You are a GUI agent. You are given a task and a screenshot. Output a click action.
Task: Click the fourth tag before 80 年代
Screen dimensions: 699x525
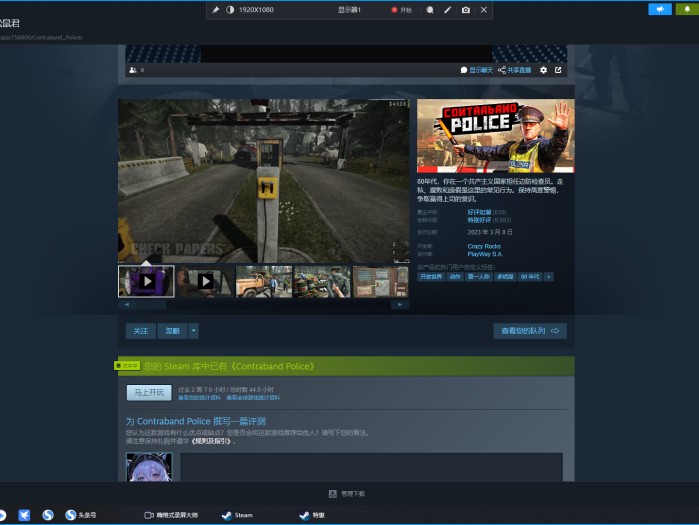(x=505, y=277)
